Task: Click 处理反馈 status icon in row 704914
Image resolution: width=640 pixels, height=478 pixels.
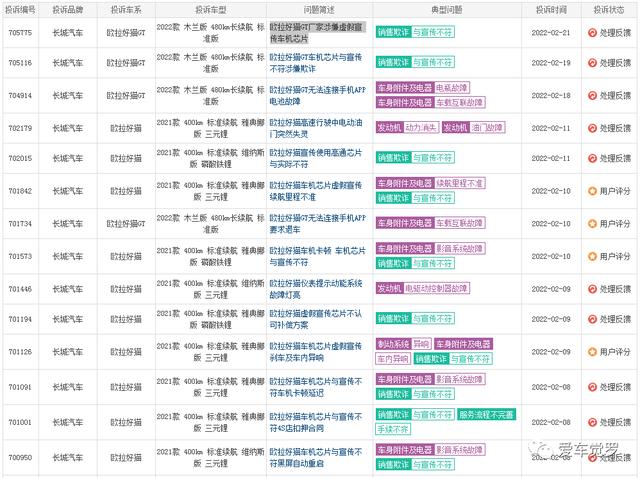Action: point(592,96)
